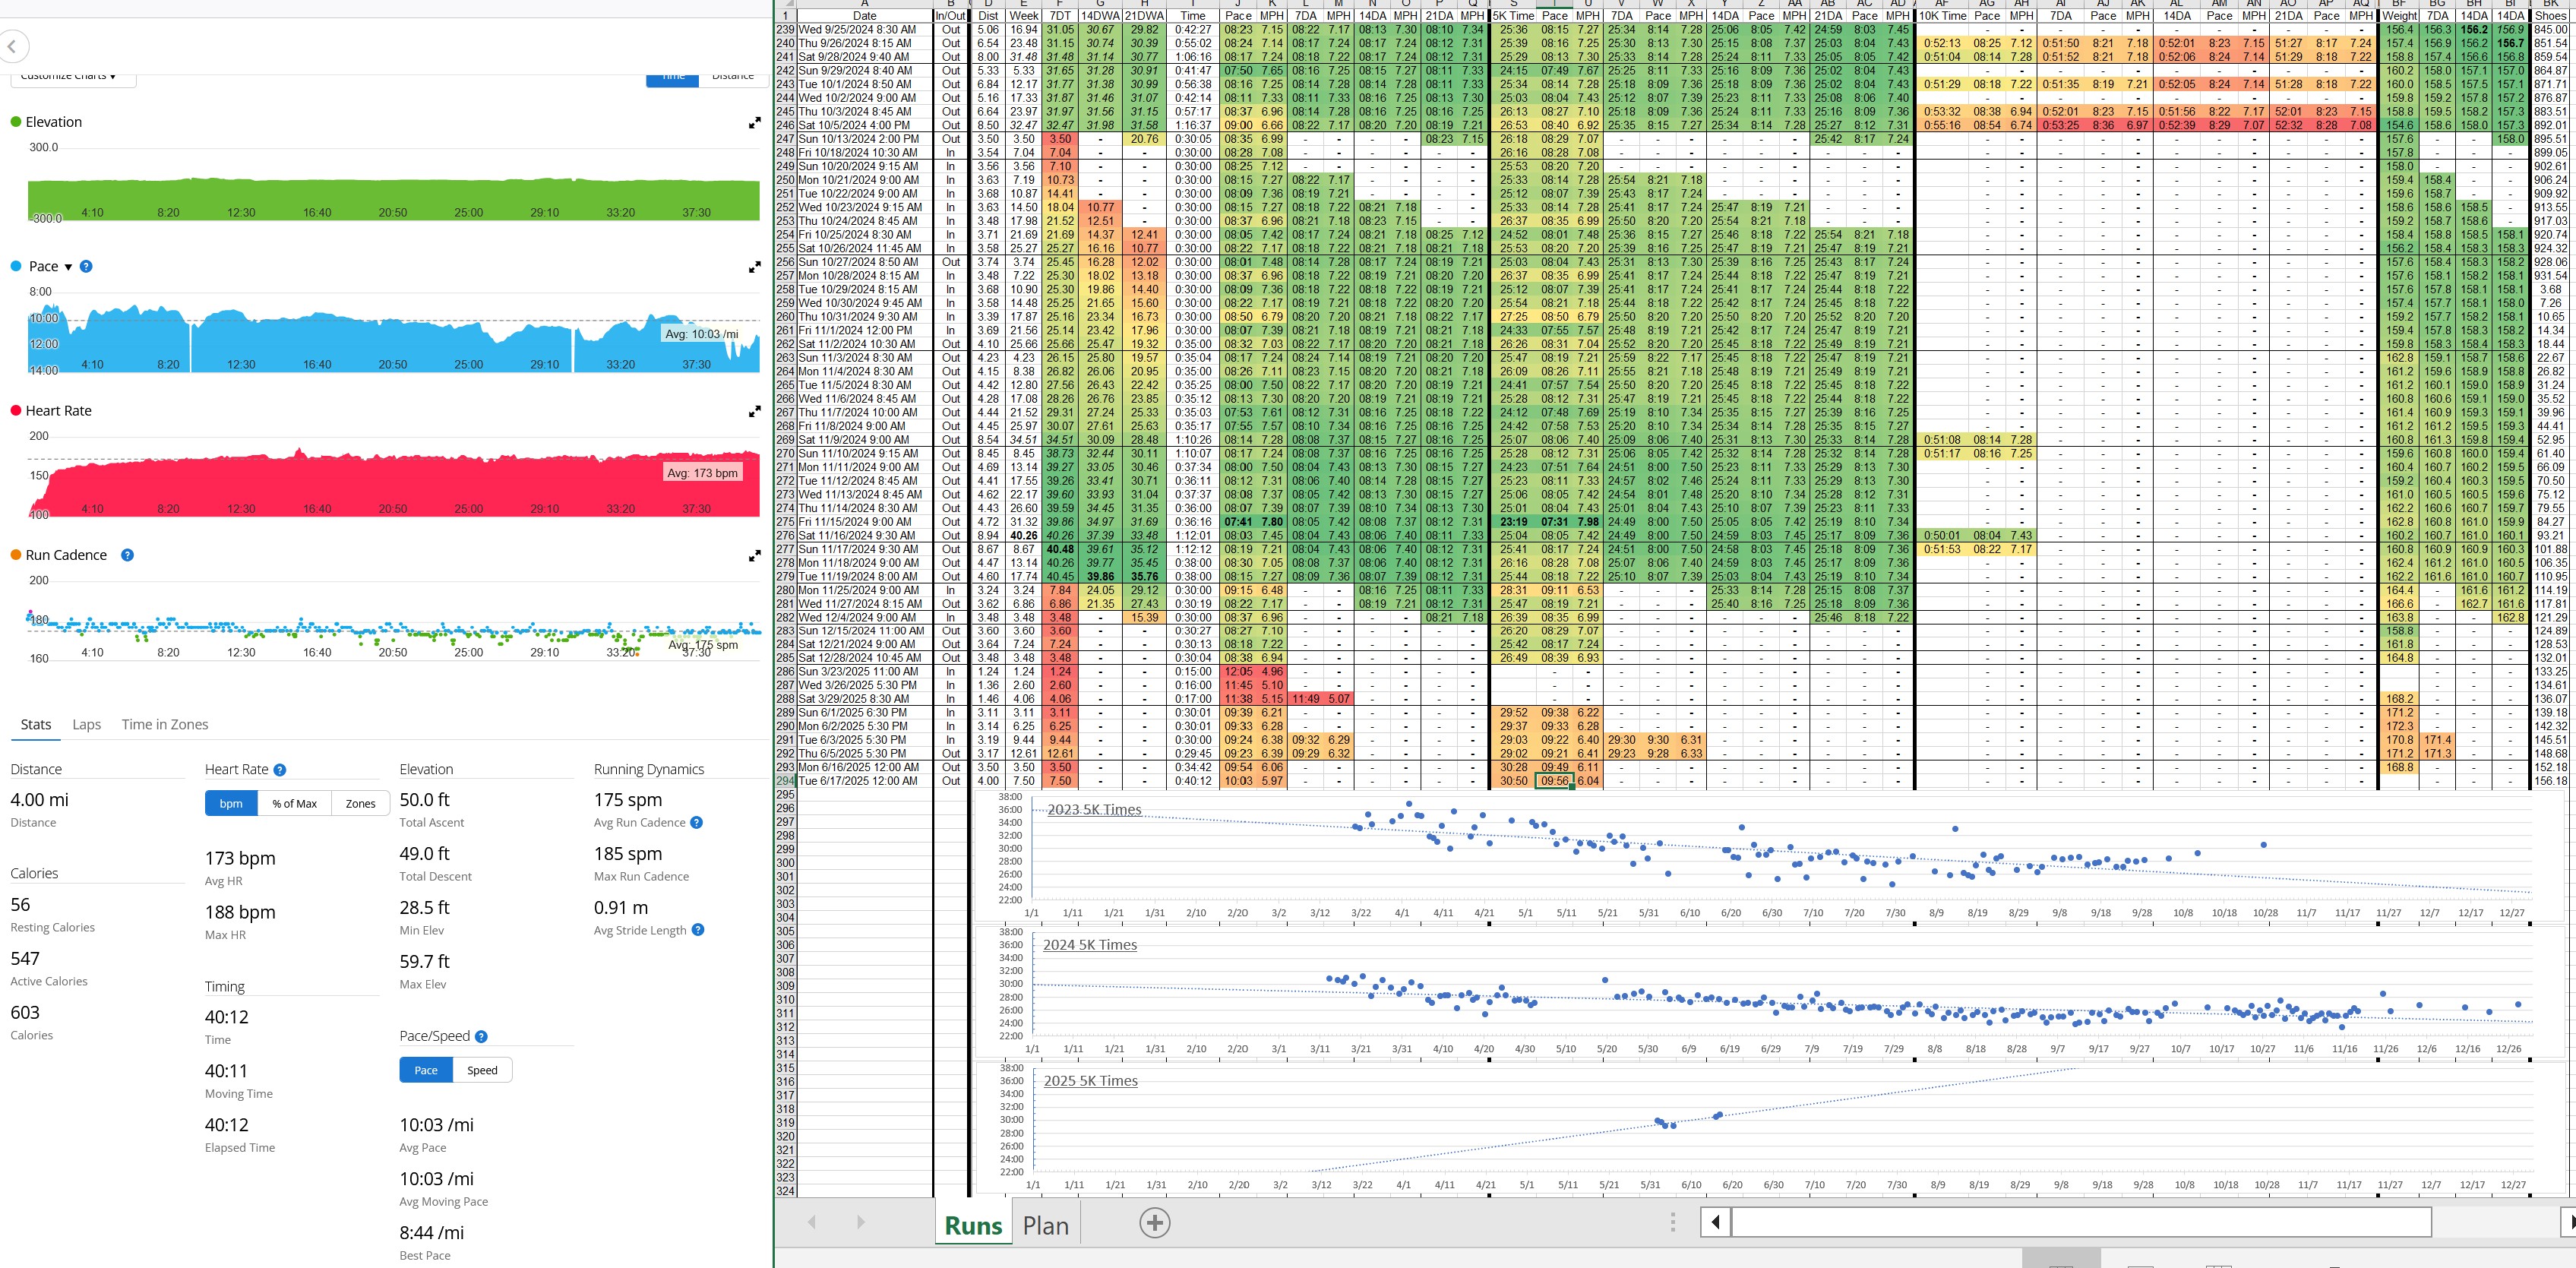The image size is (2576, 1268).
Task: Click the Date column header cell
Action: pos(865,16)
